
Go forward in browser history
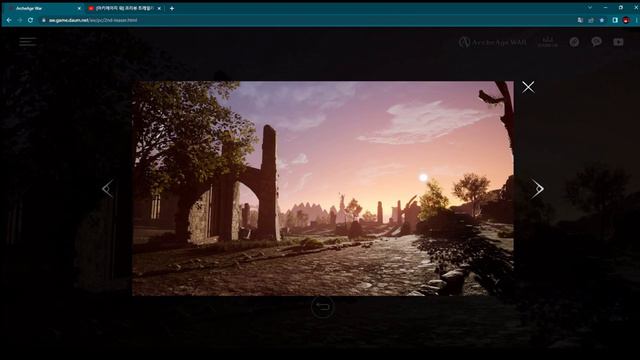(x=20, y=20)
